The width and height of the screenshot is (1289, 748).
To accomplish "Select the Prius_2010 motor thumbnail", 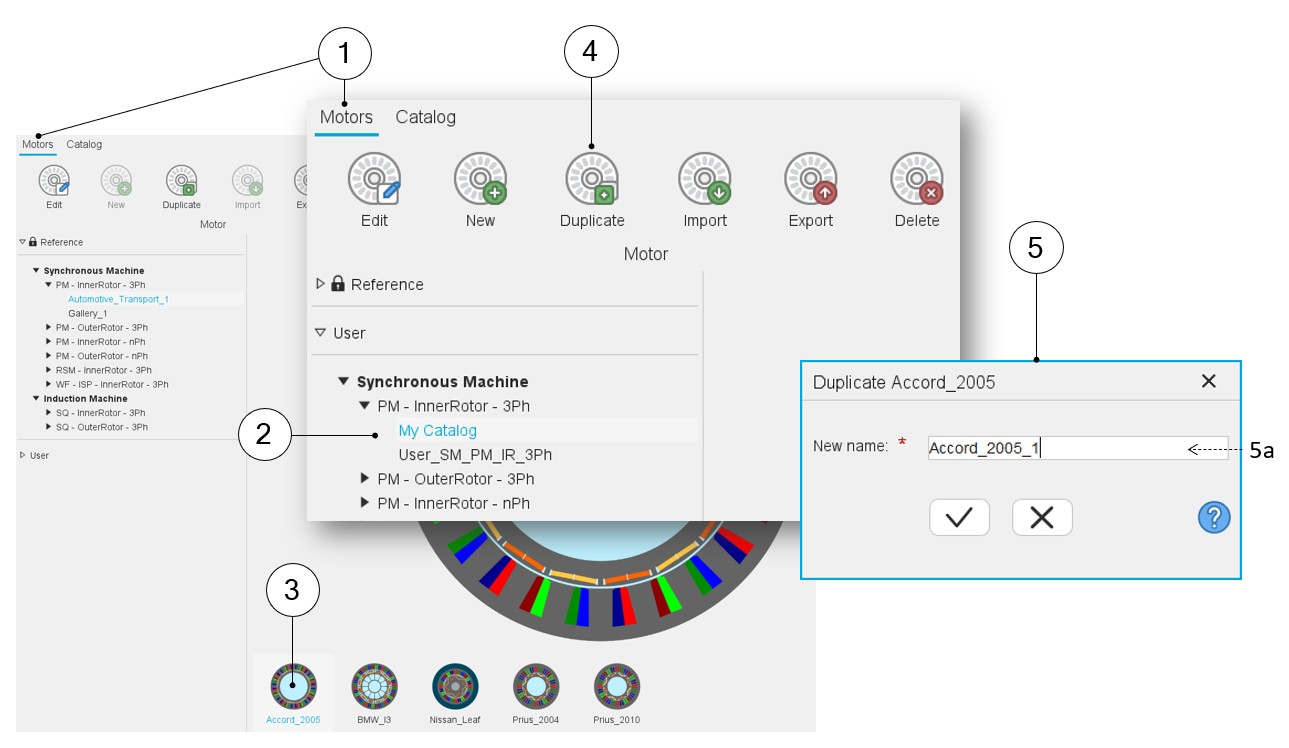I will (616, 686).
